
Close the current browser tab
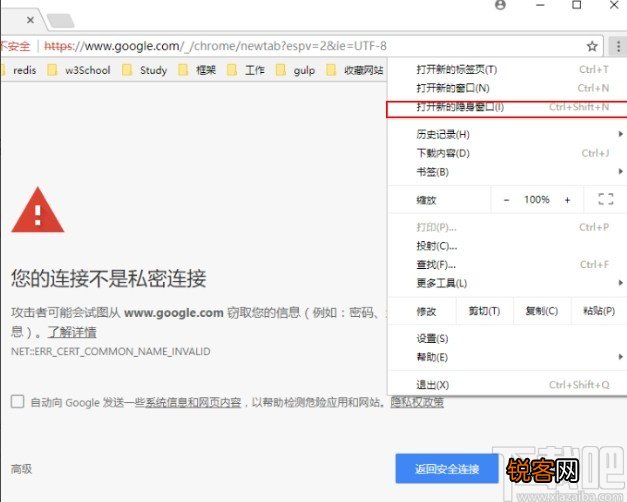(x=30, y=20)
